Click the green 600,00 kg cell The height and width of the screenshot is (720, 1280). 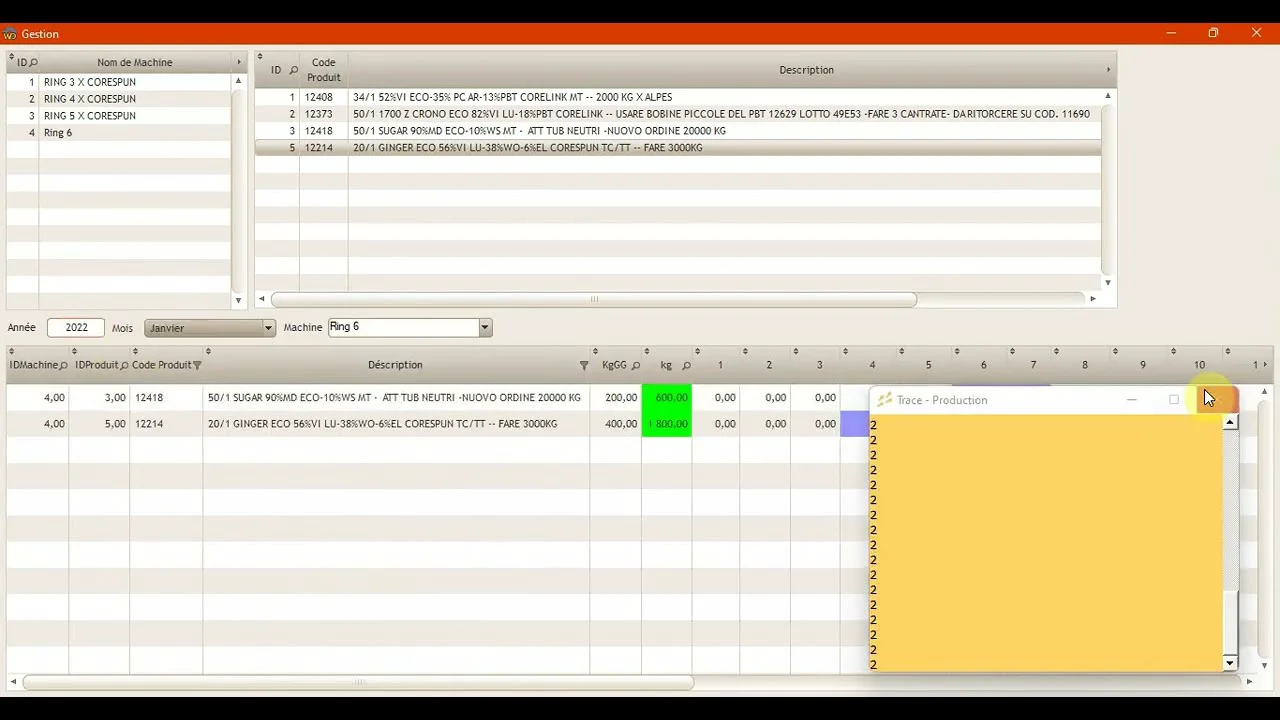[x=667, y=398]
